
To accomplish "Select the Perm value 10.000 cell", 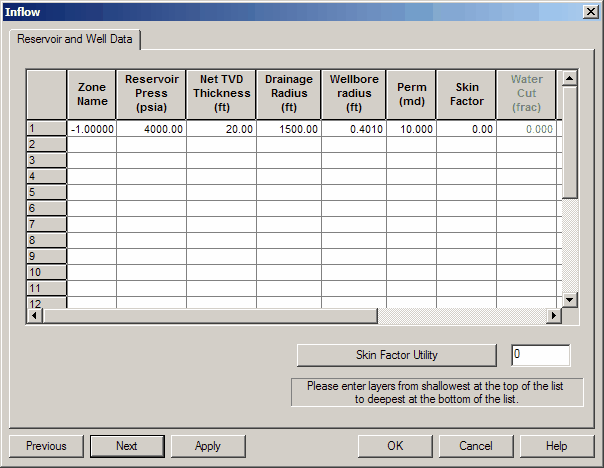I will [x=411, y=129].
